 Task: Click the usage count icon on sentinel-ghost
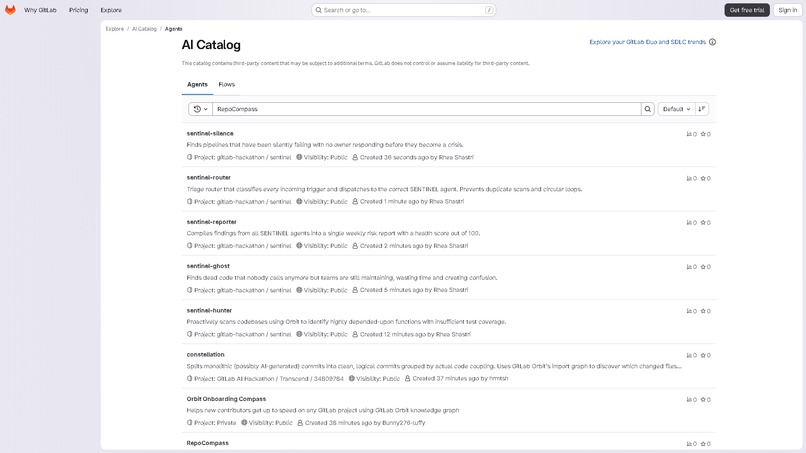[689, 267]
